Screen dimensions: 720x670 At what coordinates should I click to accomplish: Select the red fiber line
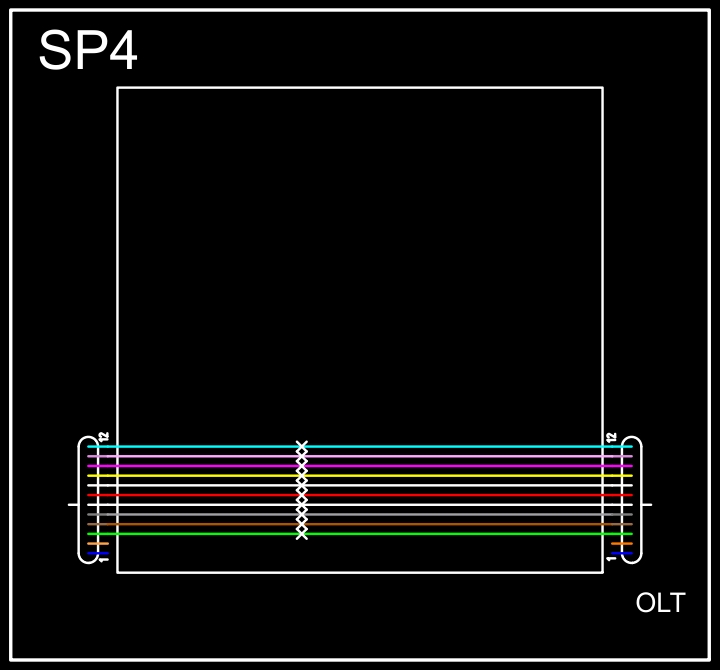[x=450, y=495]
